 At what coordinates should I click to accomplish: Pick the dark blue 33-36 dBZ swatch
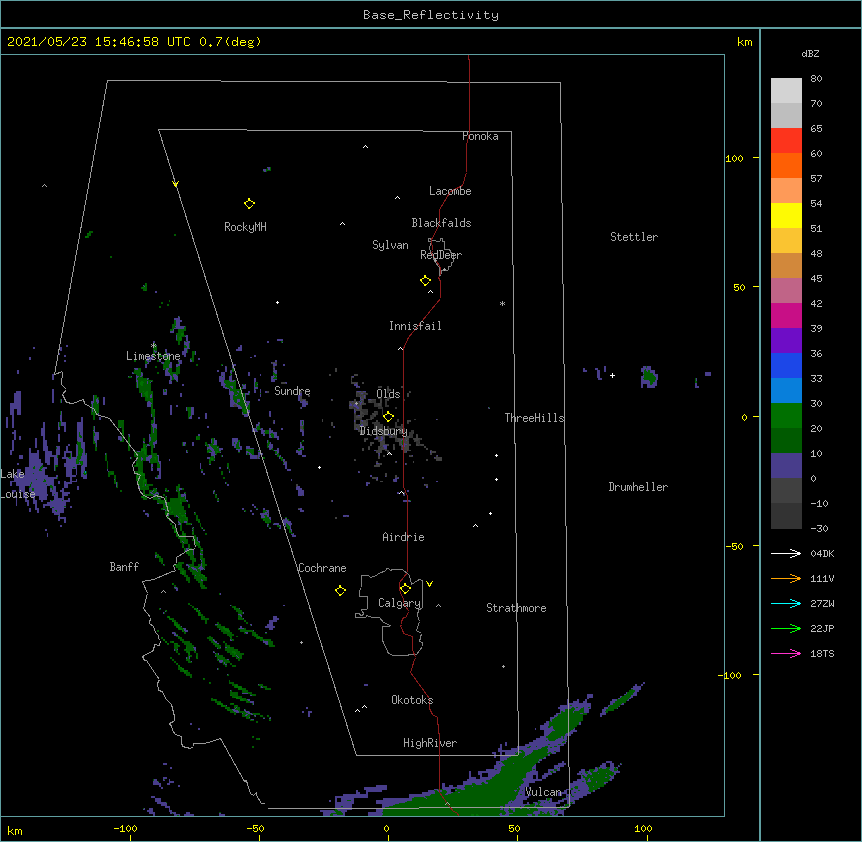[786, 365]
